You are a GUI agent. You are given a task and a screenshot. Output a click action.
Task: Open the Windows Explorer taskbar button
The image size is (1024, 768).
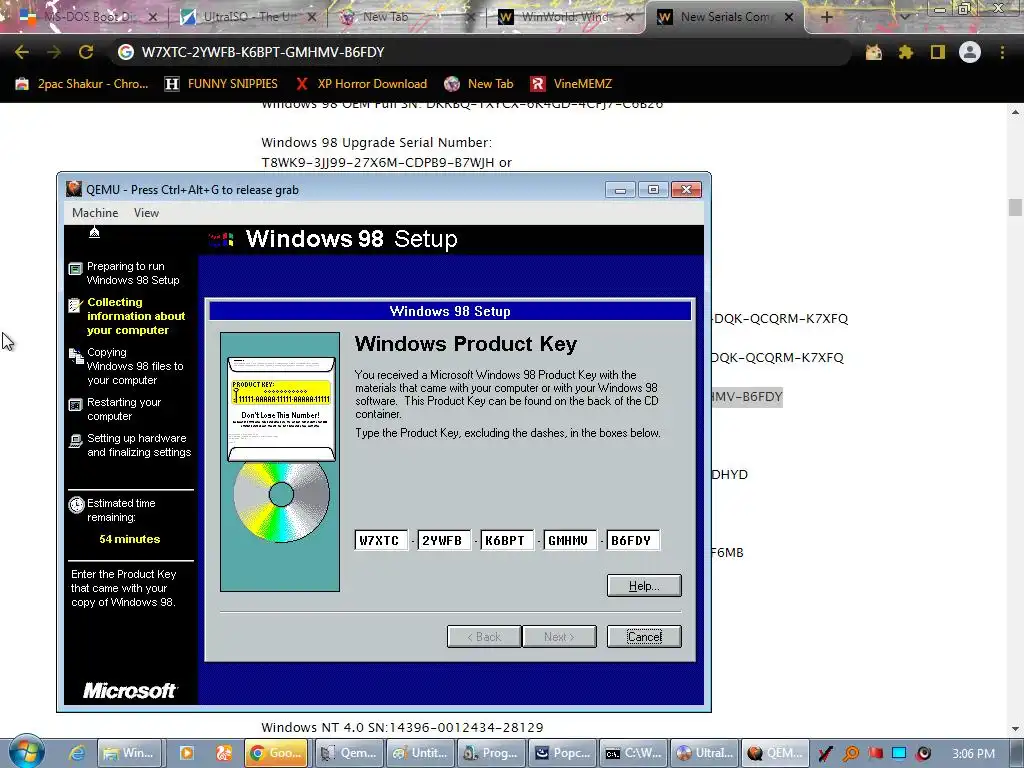point(129,753)
